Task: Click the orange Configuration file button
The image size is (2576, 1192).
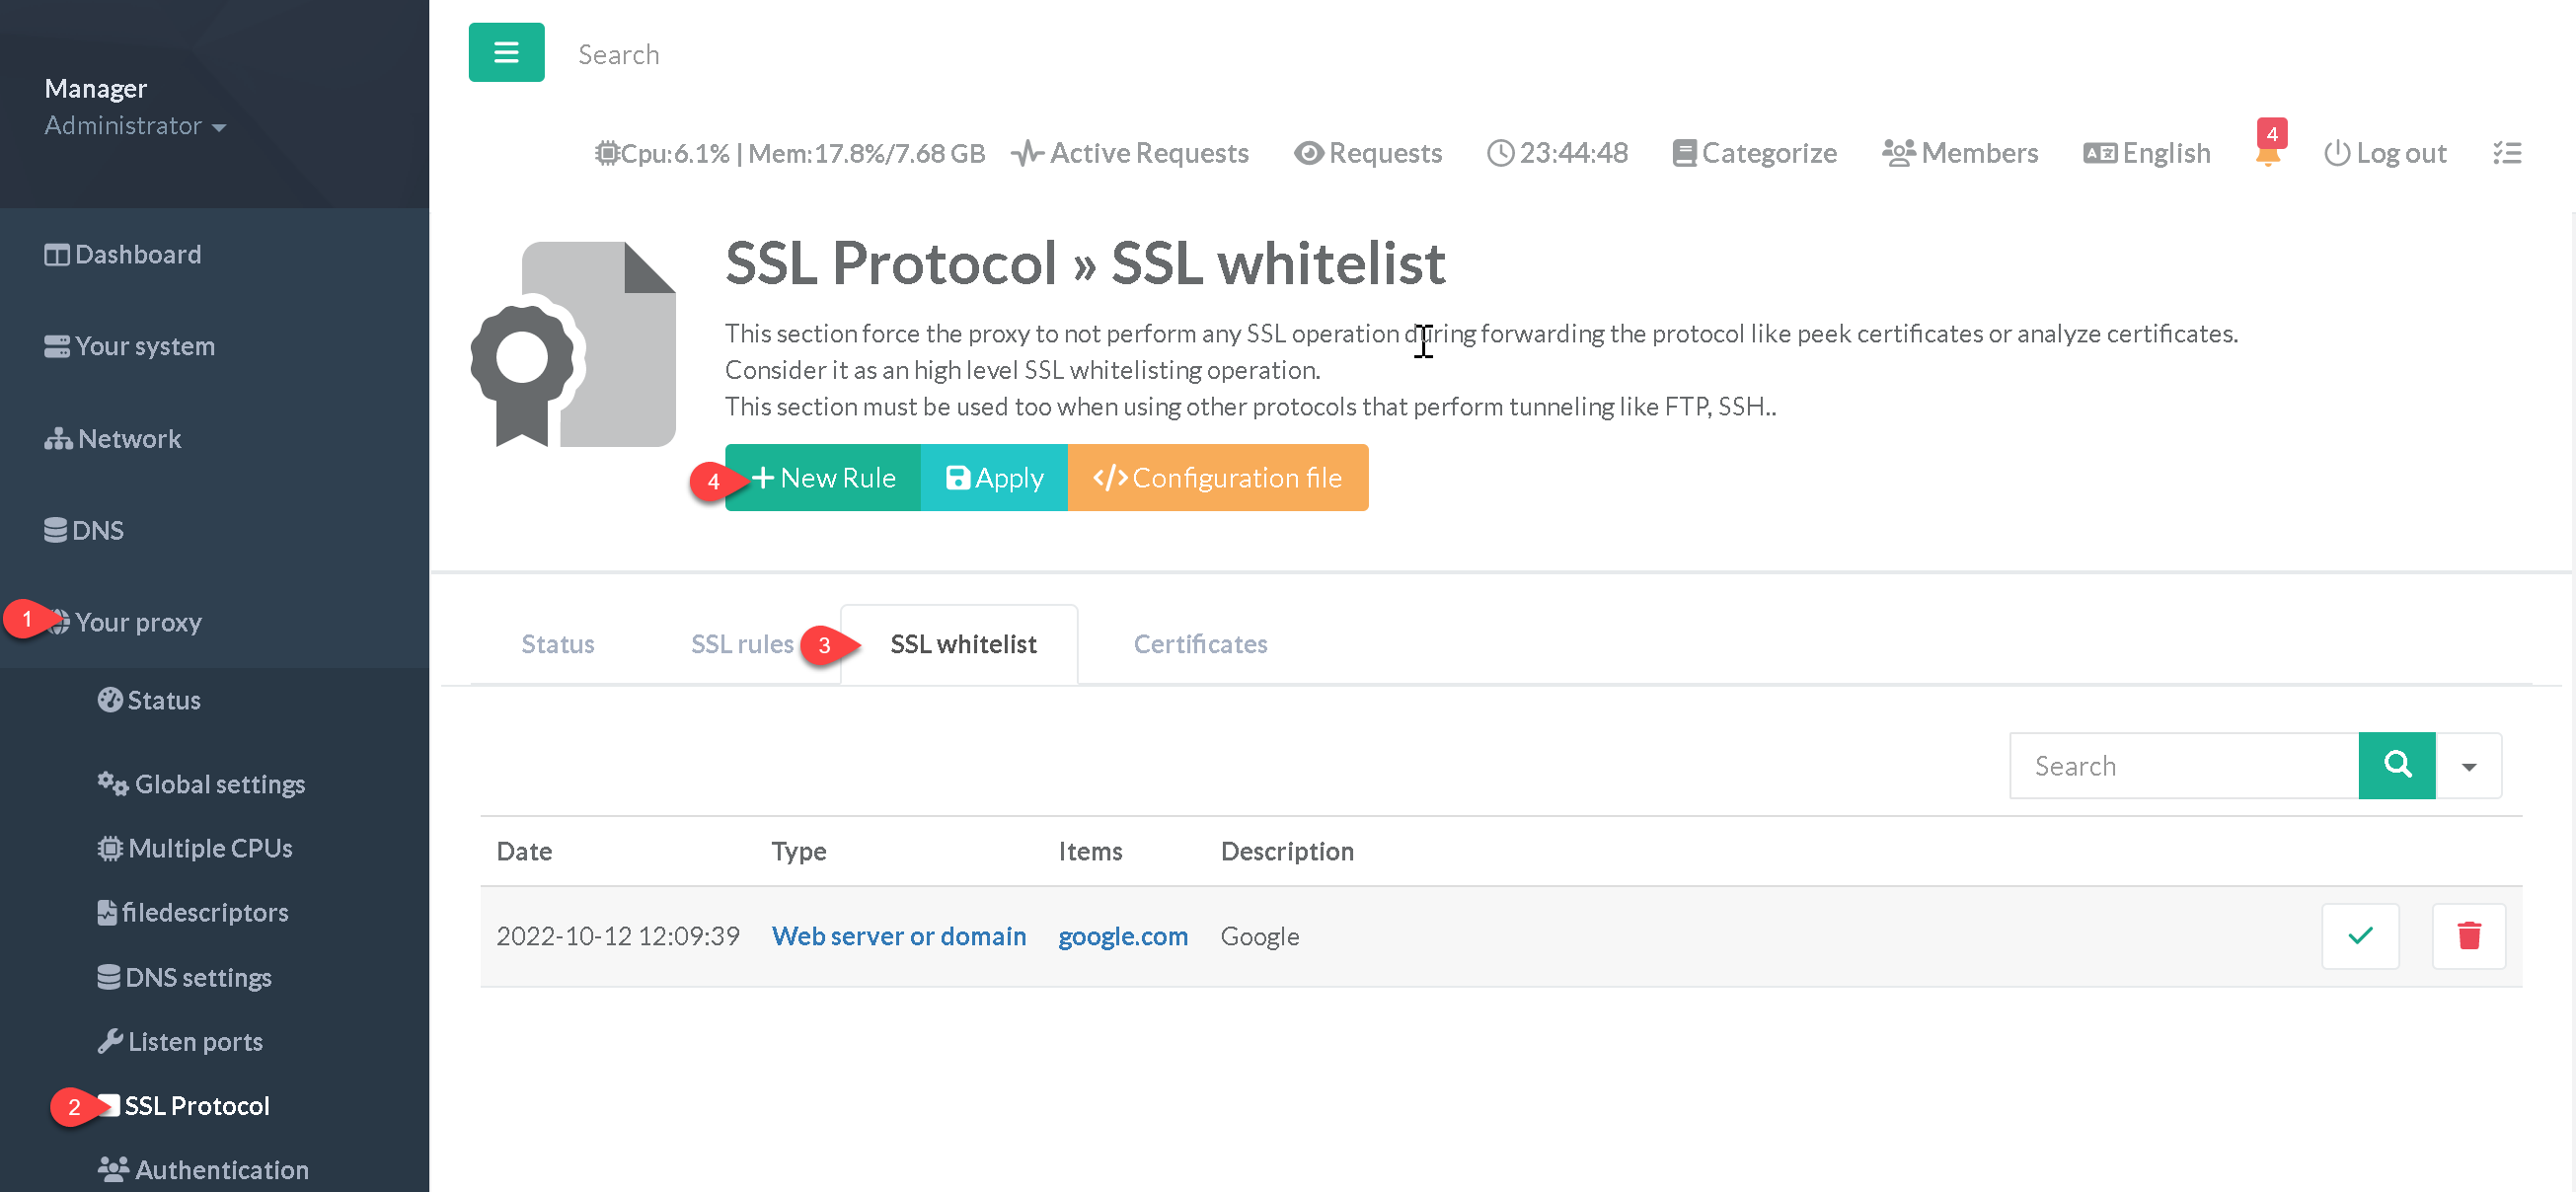Action: (1217, 478)
